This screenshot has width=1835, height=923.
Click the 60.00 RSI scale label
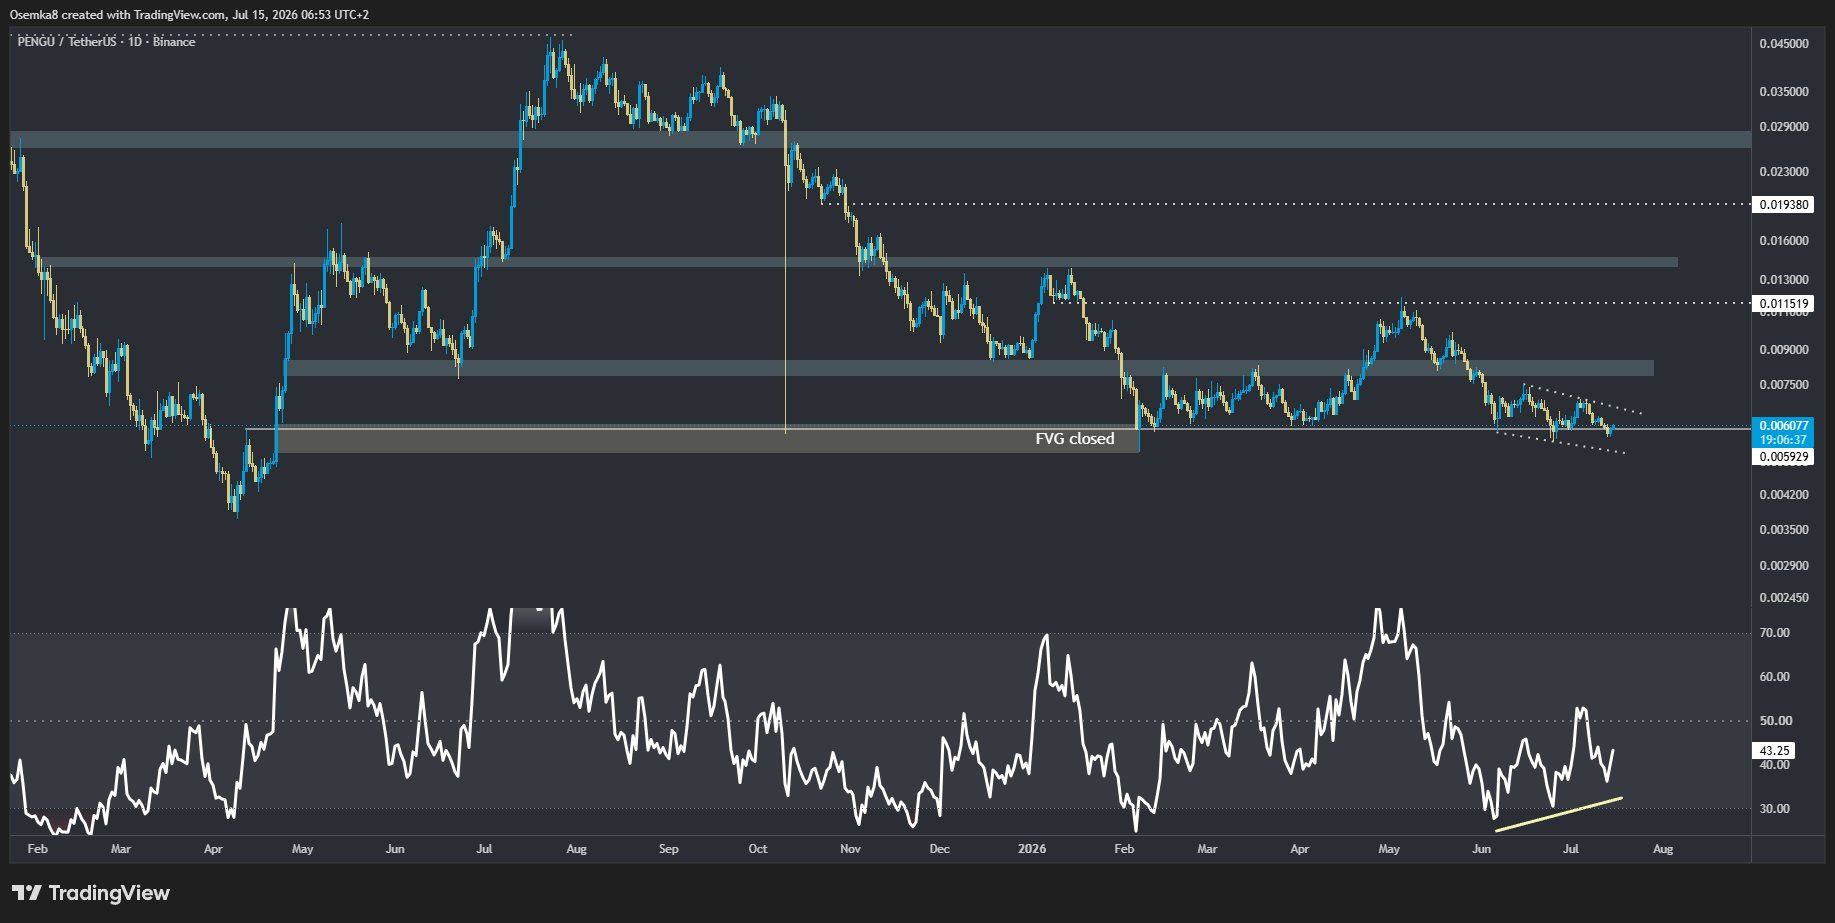(x=1775, y=677)
